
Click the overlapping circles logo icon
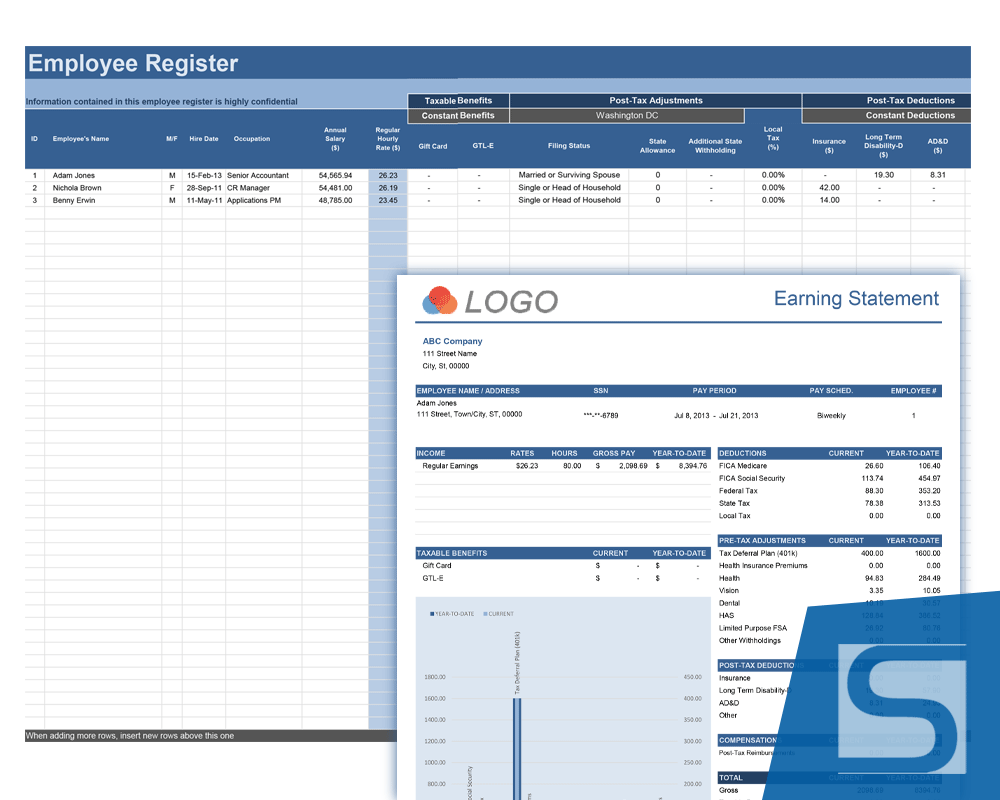pyautogui.click(x=440, y=300)
